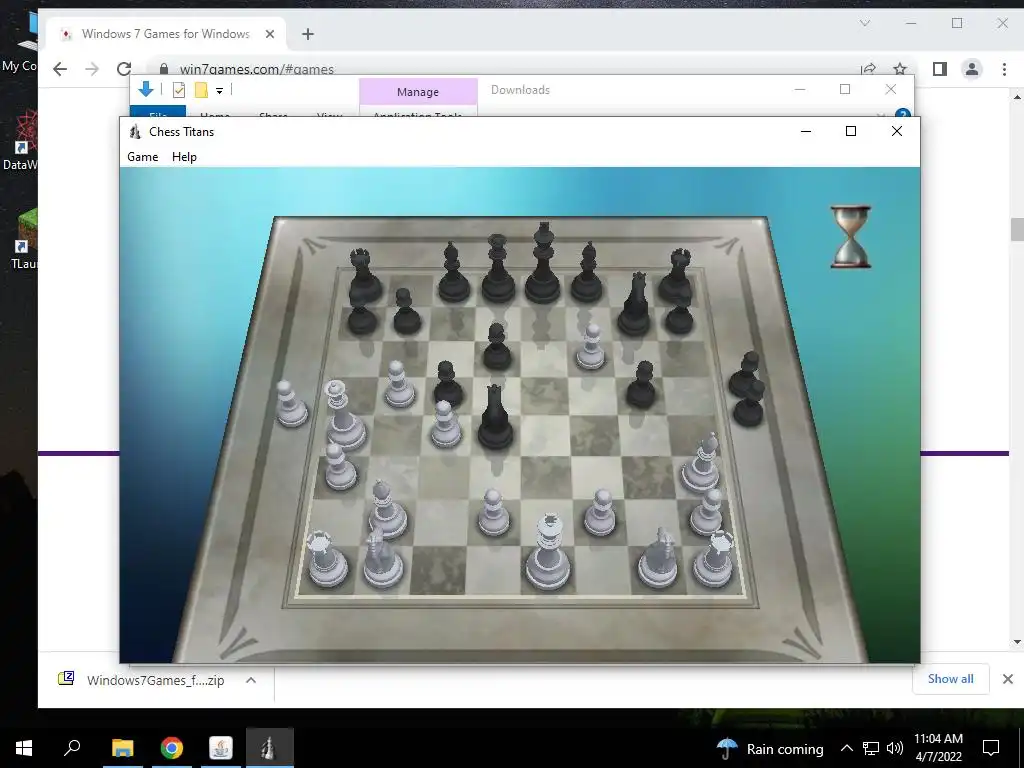Select the black queen beside the black king
The width and height of the screenshot is (1024, 768).
click(x=498, y=269)
